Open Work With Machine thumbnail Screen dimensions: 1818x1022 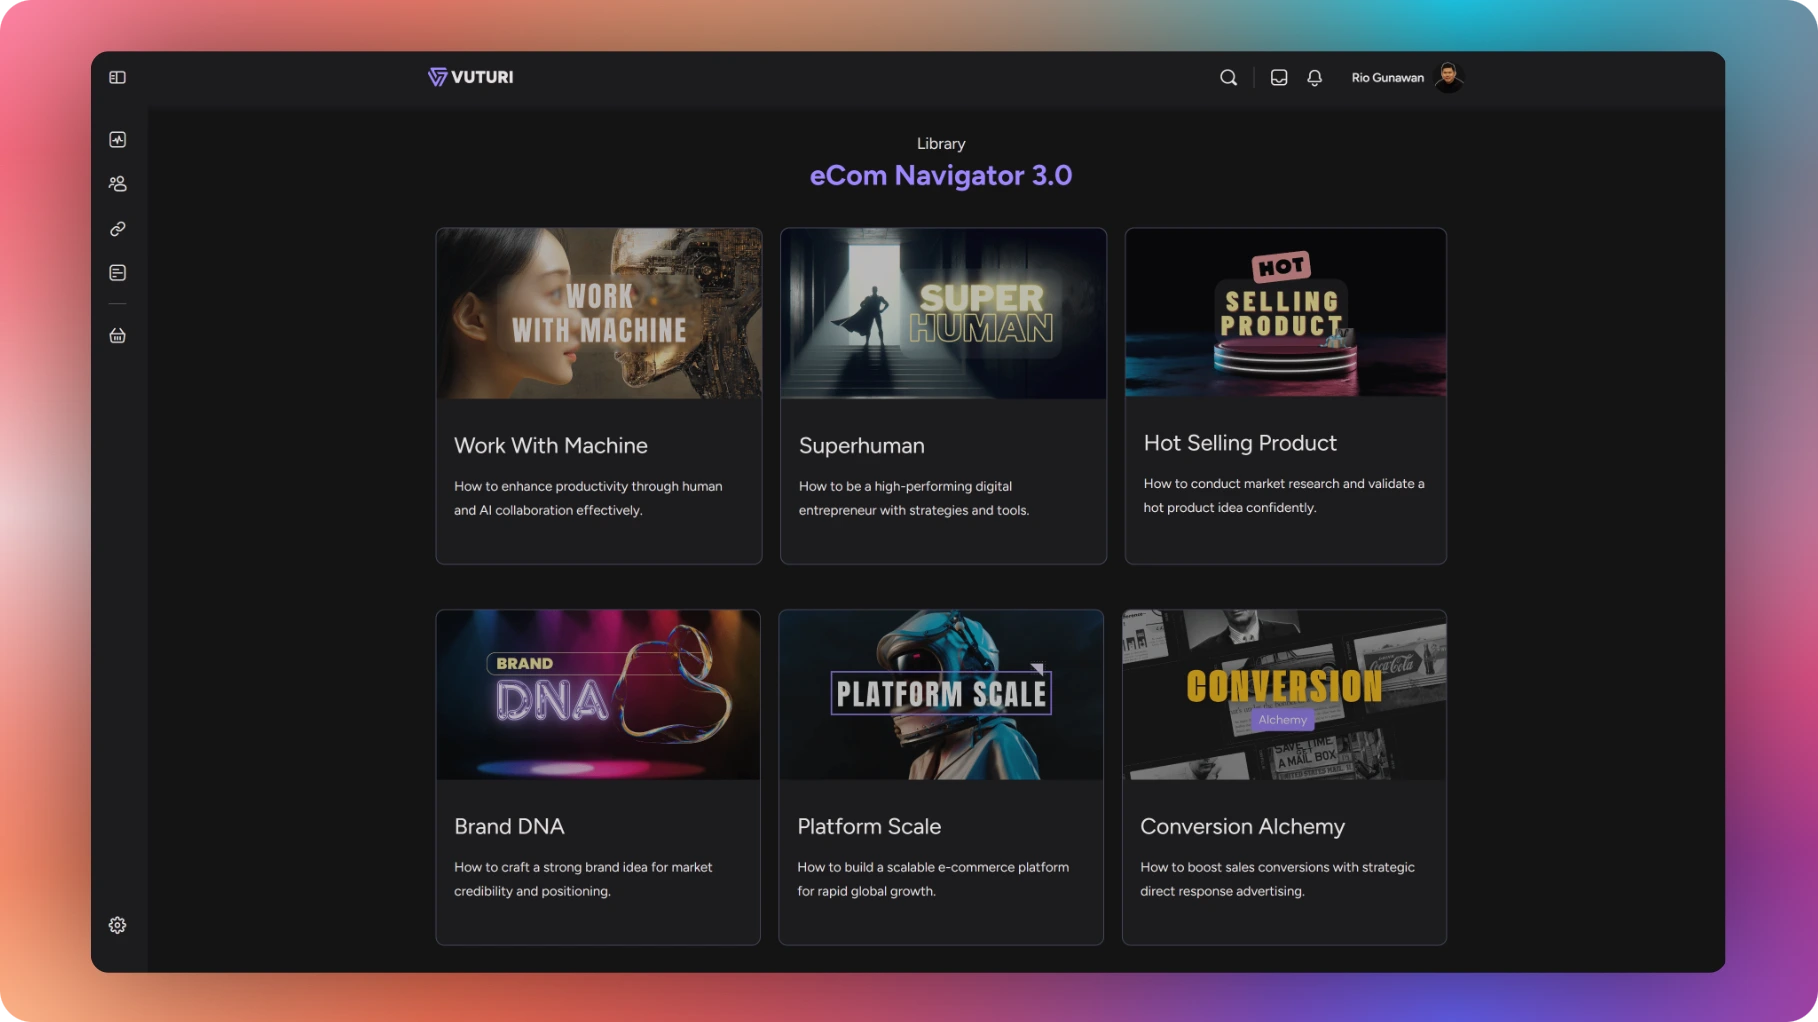click(x=599, y=313)
